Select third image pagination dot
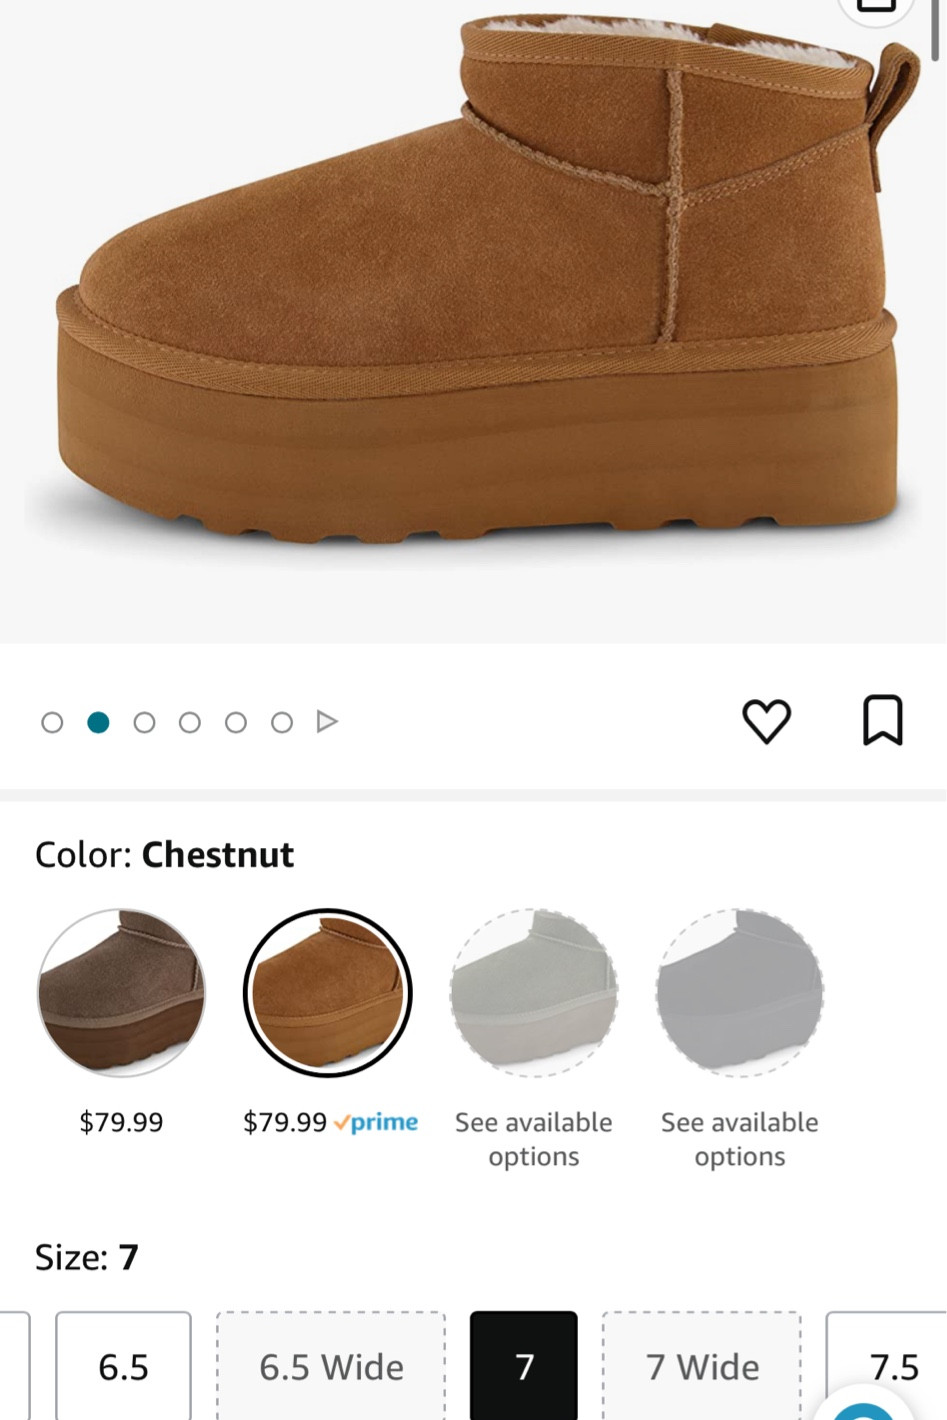Image resolution: width=947 pixels, height=1420 pixels. tap(144, 722)
